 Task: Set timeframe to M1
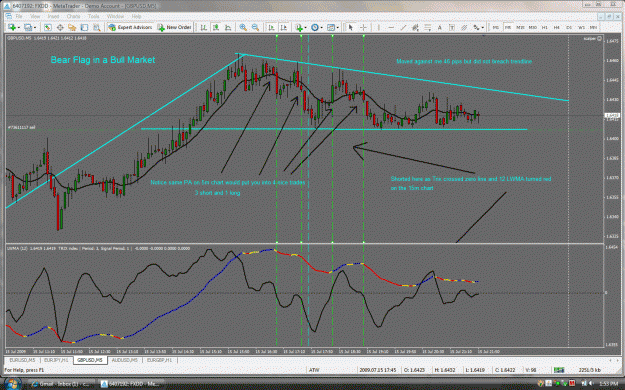pyautogui.click(x=495, y=27)
